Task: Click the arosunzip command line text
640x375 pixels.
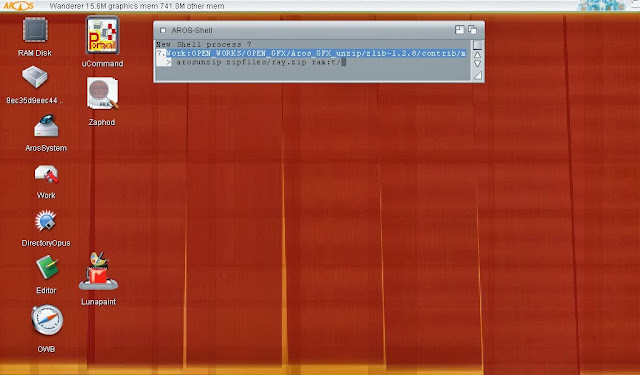Action: (258, 62)
